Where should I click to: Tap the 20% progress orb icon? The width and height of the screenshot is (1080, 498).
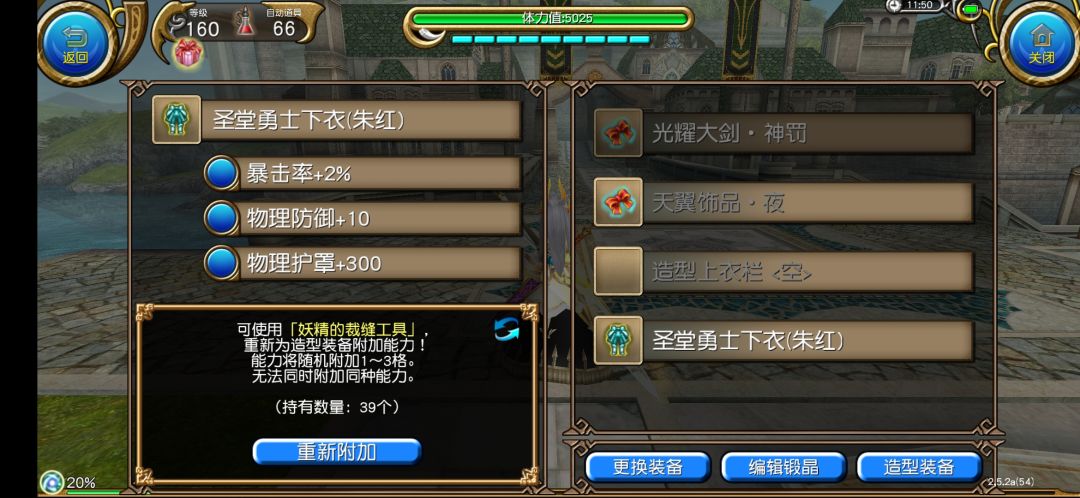(x=52, y=481)
